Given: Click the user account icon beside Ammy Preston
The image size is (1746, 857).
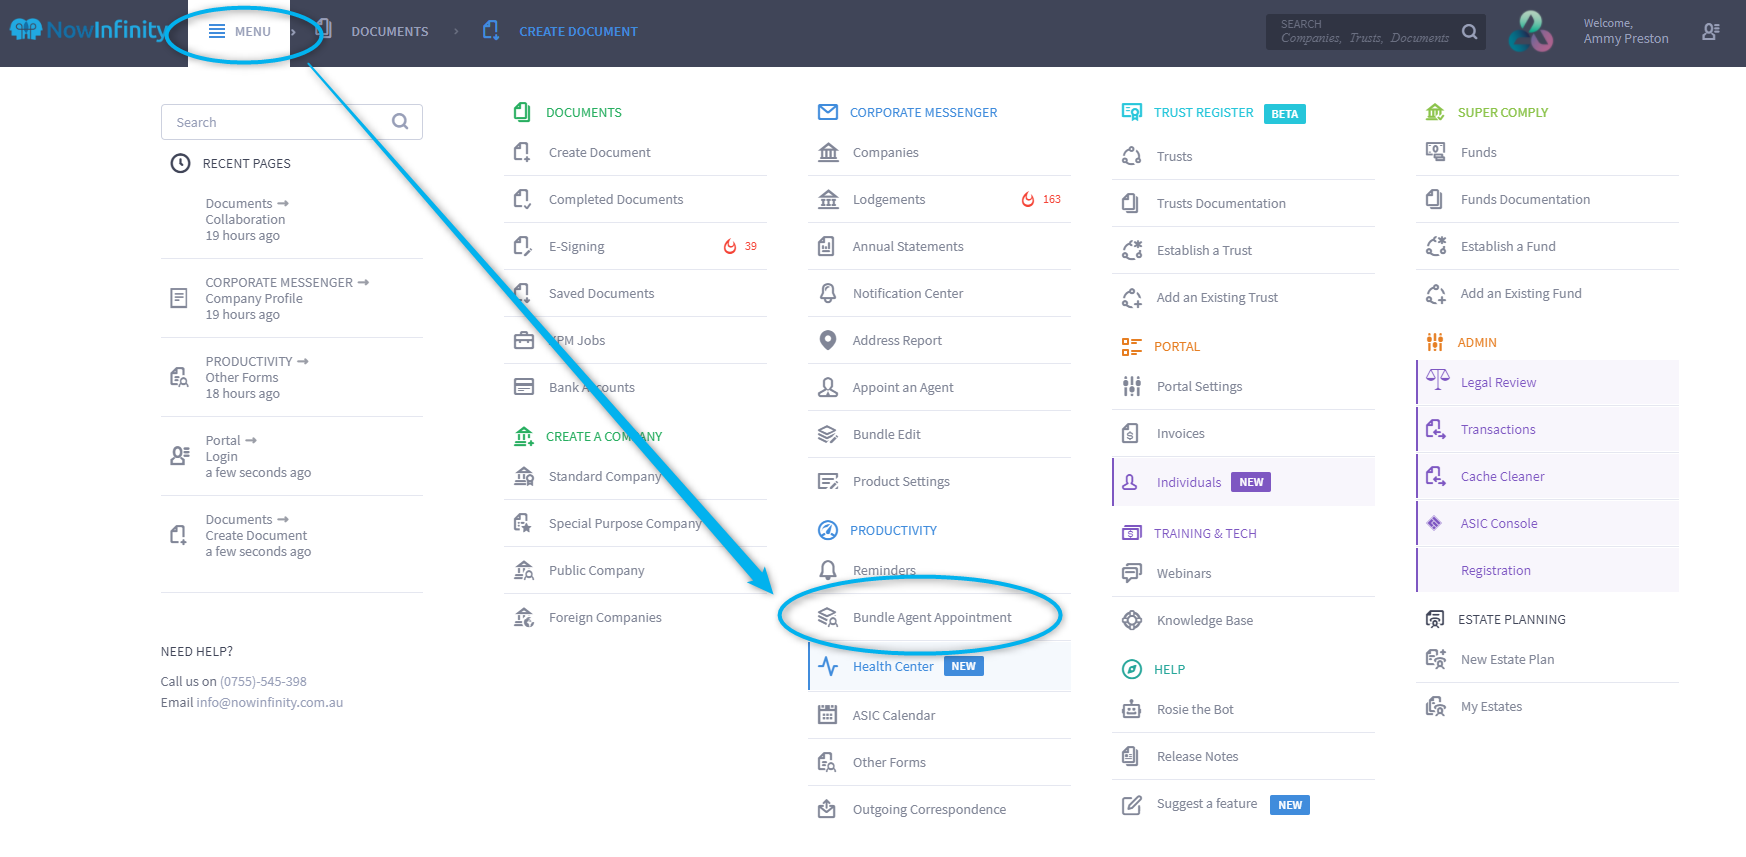Looking at the screenshot, I should [x=1710, y=32].
